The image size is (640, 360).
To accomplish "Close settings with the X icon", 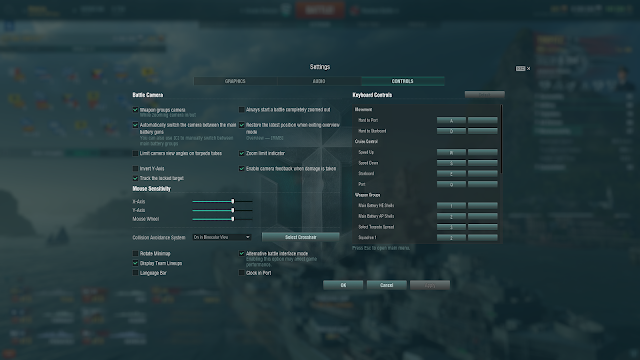I will point(529,69).
